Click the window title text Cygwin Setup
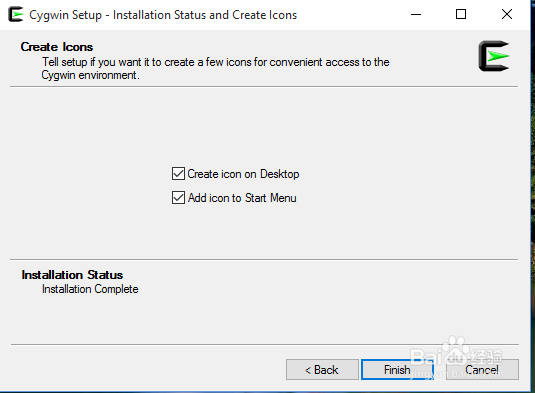 (x=163, y=15)
